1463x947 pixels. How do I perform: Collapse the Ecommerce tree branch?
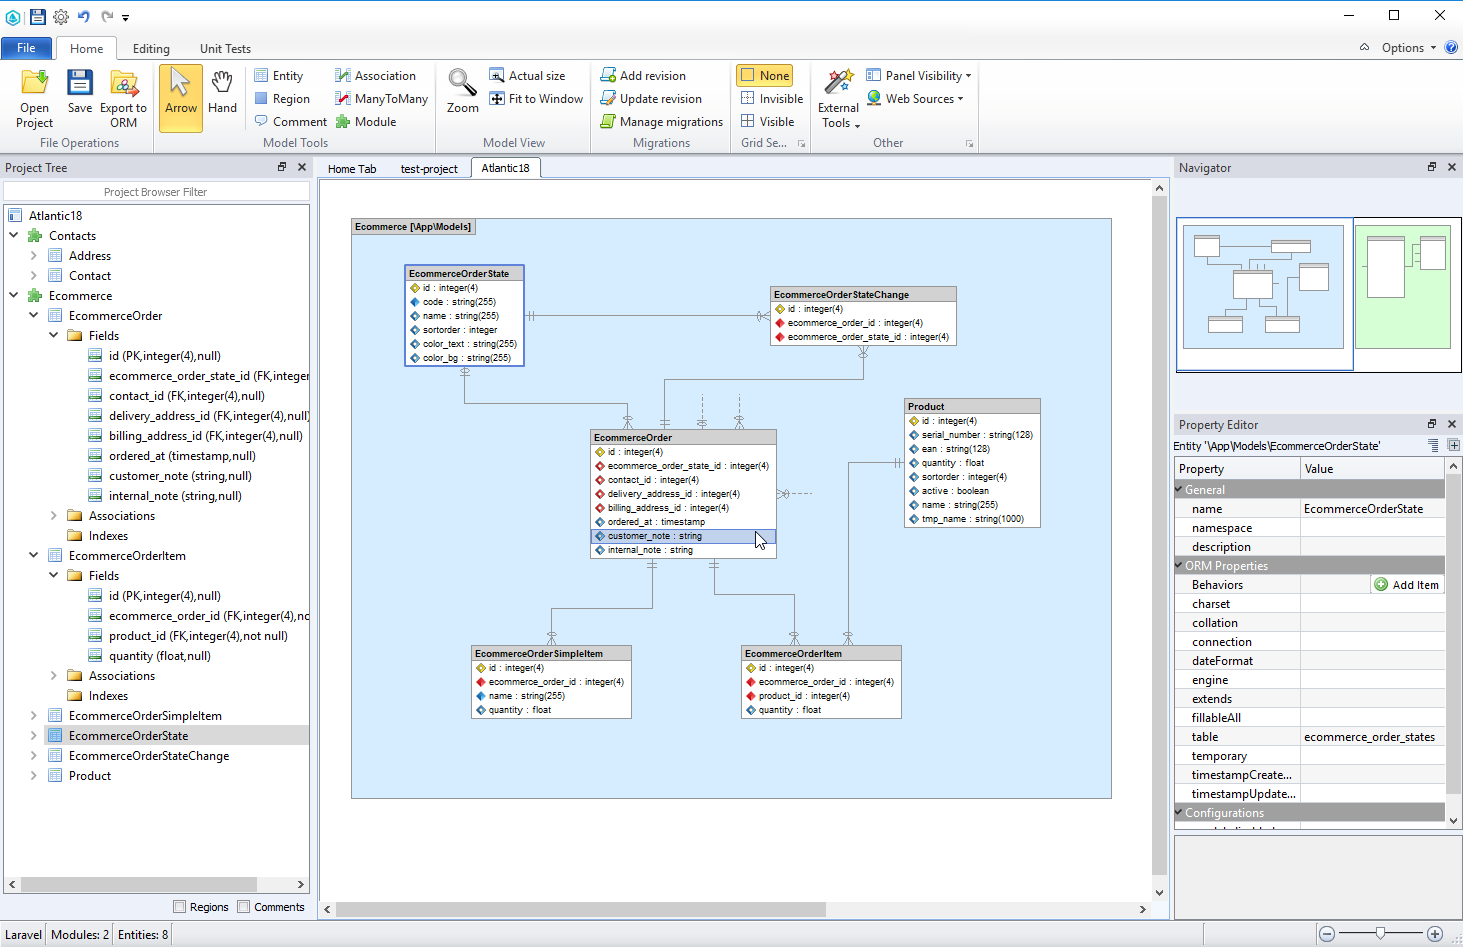13,295
